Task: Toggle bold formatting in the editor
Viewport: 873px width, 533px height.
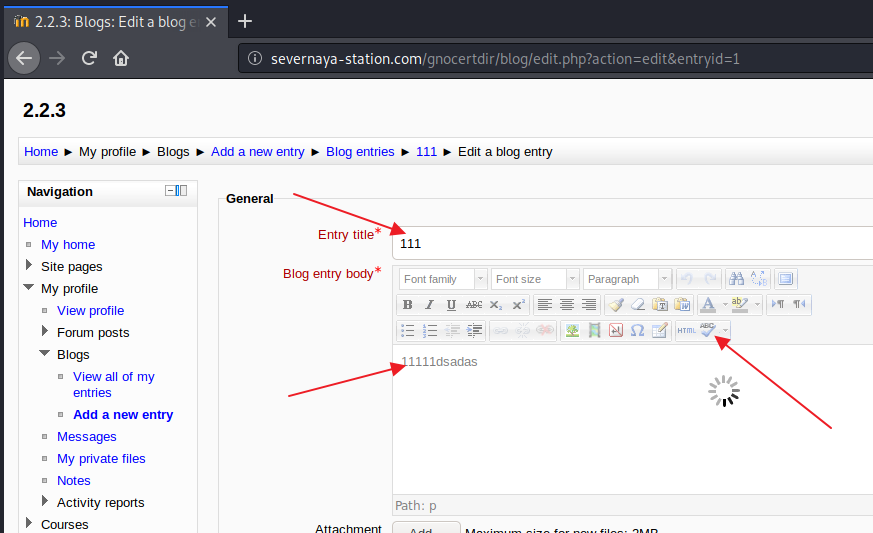Action: pyautogui.click(x=407, y=305)
